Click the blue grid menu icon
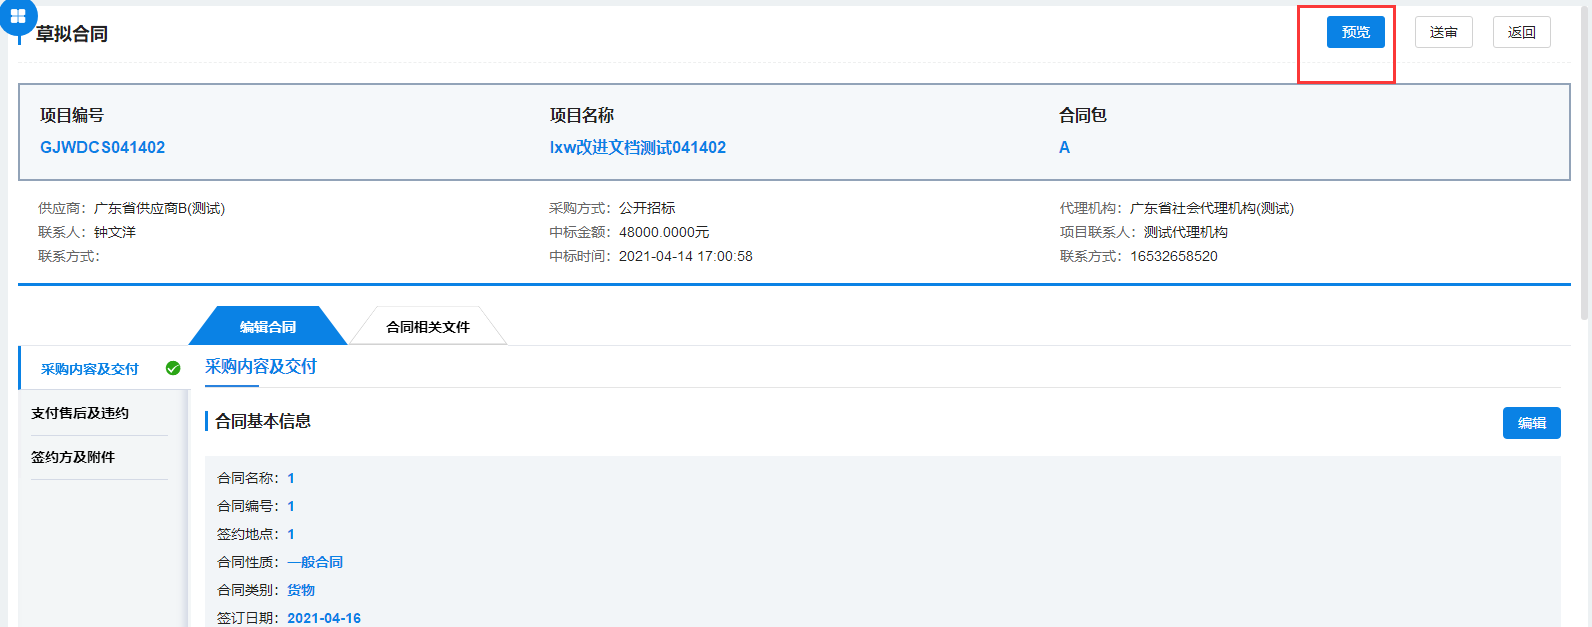1592x627 pixels. pos(17,16)
